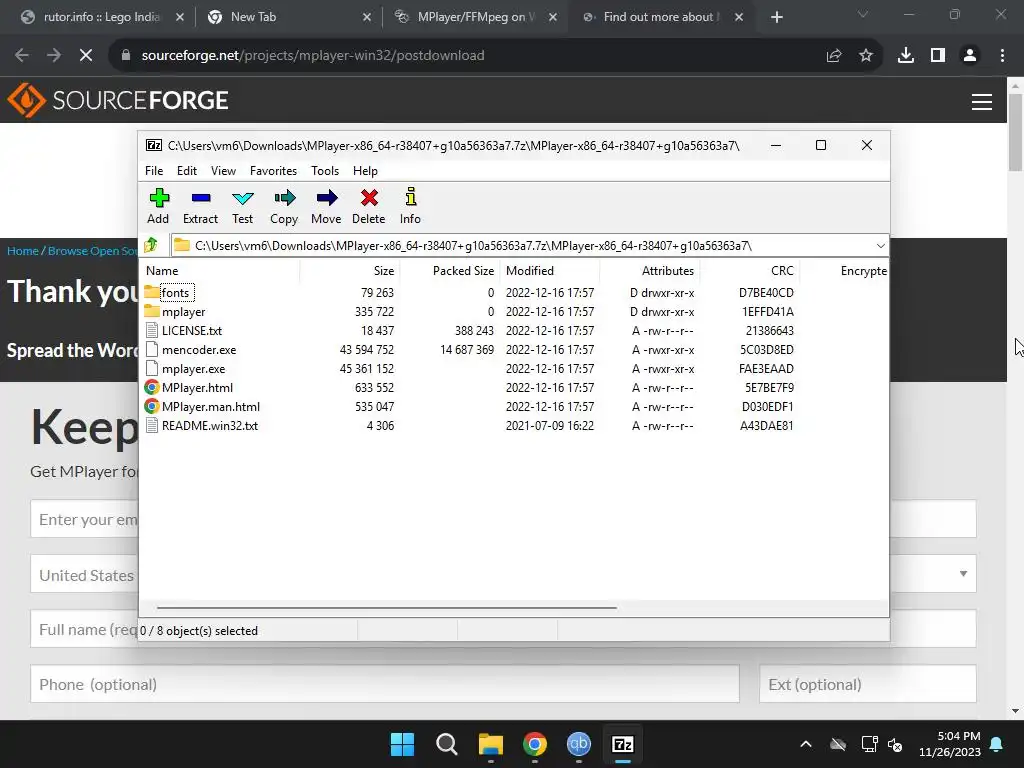This screenshot has height=768, width=1024.
Task: Select the README.win32.txt file icon
Action: click(x=152, y=426)
